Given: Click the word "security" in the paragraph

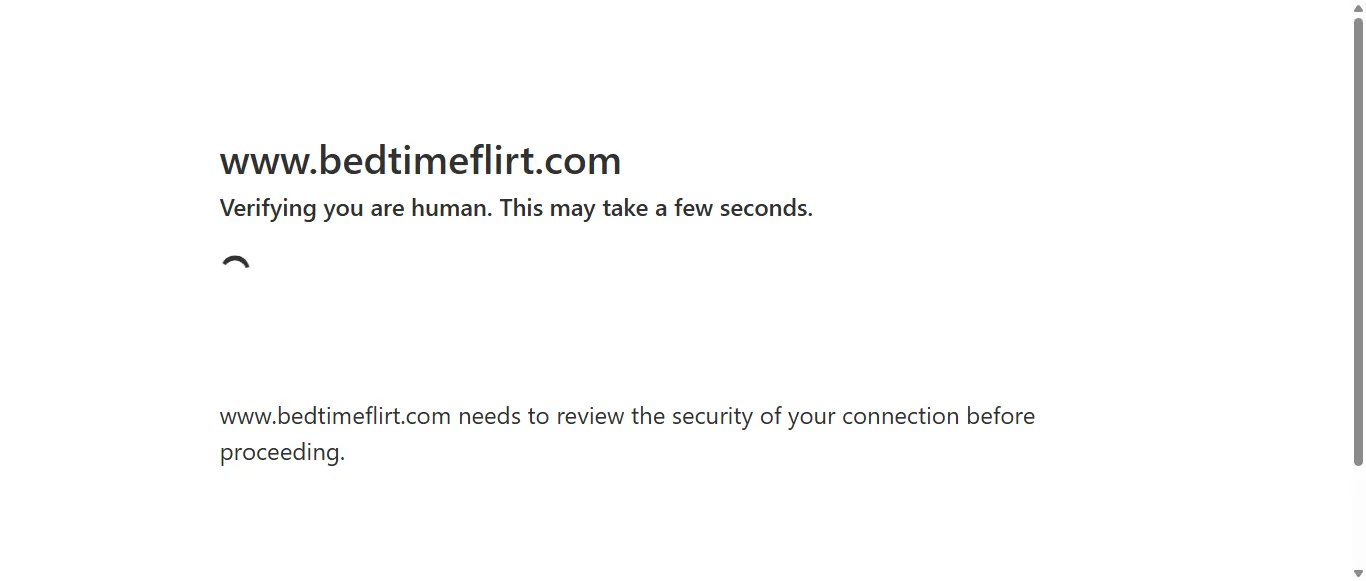Looking at the screenshot, I should click(x=712, y=416).
